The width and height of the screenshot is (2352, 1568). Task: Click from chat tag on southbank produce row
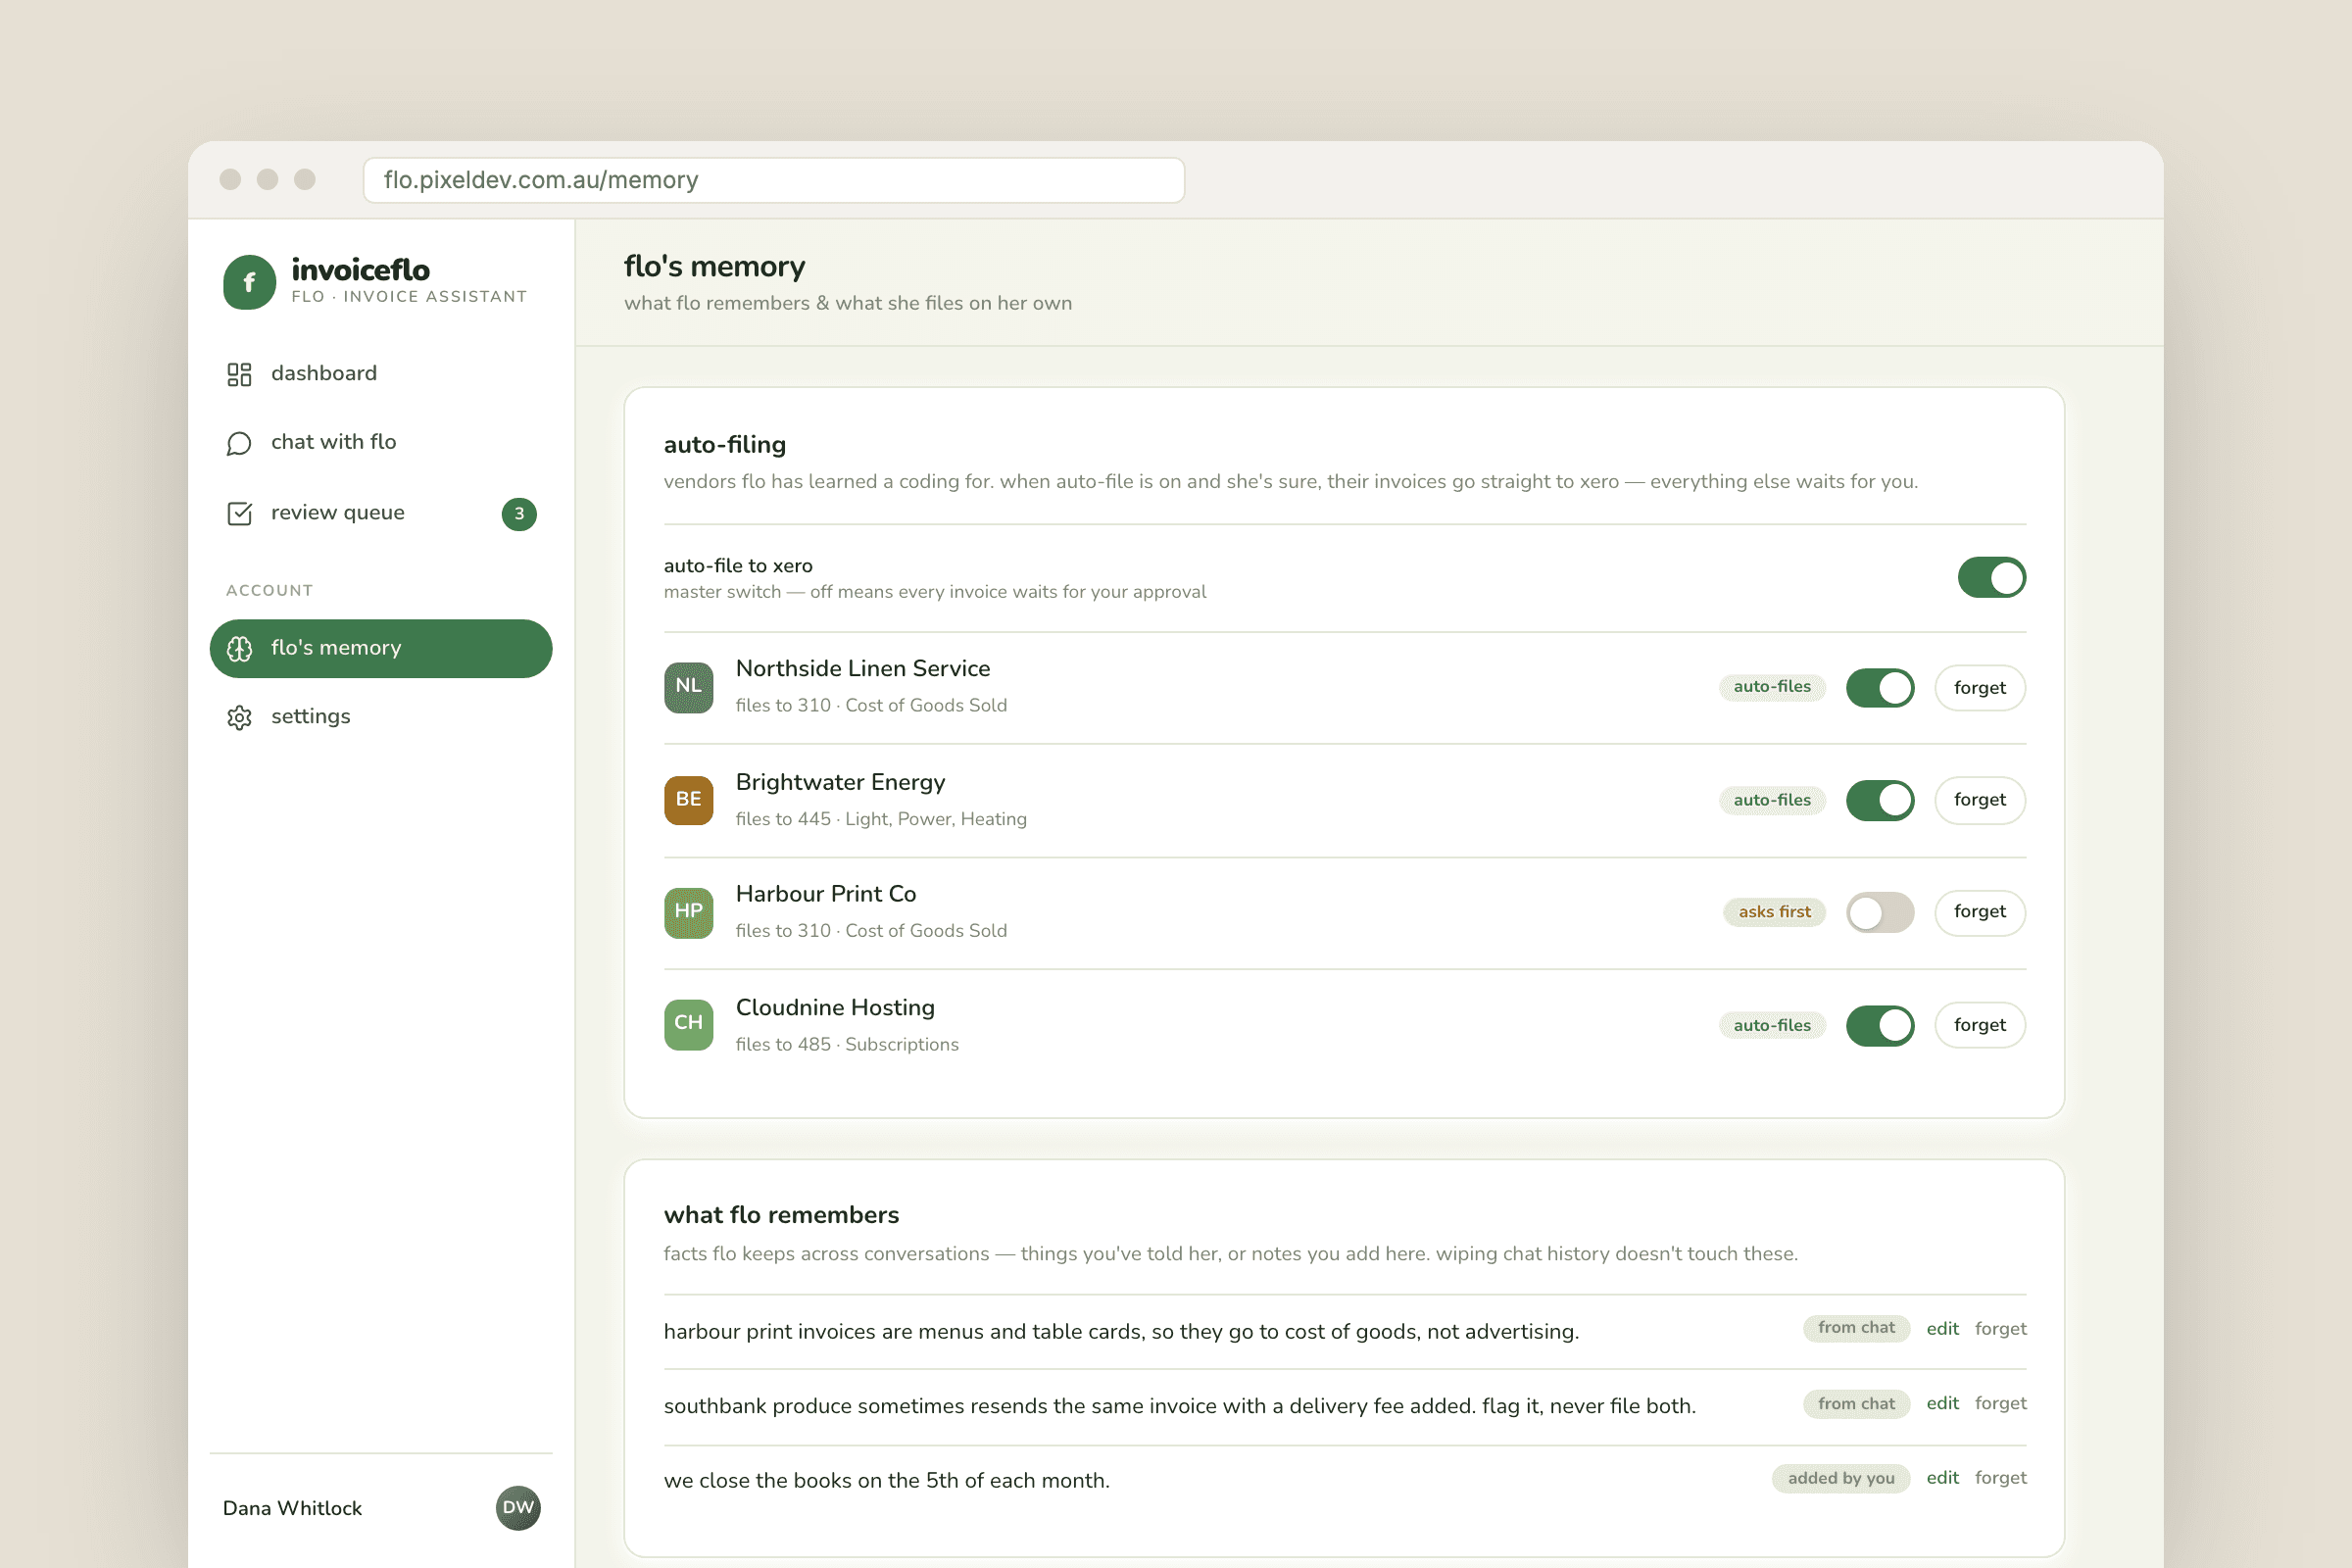pos(1856,1403)
